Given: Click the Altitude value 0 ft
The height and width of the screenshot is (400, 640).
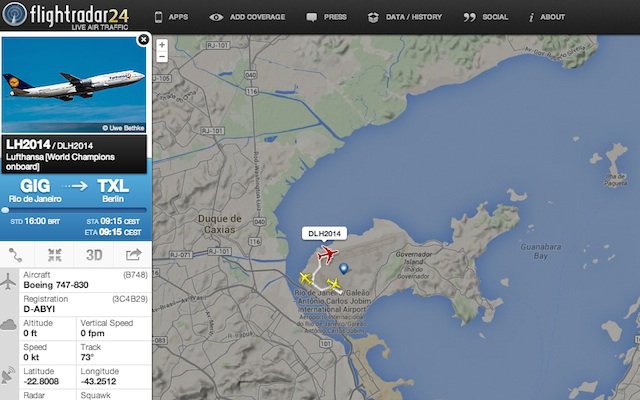Looking at the screenshot, I should pos(30,333).
